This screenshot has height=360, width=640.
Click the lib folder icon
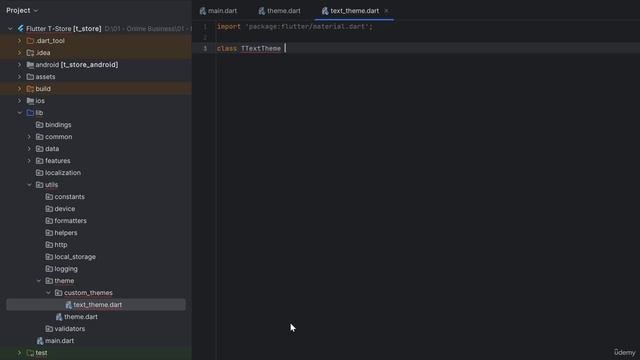30,113
